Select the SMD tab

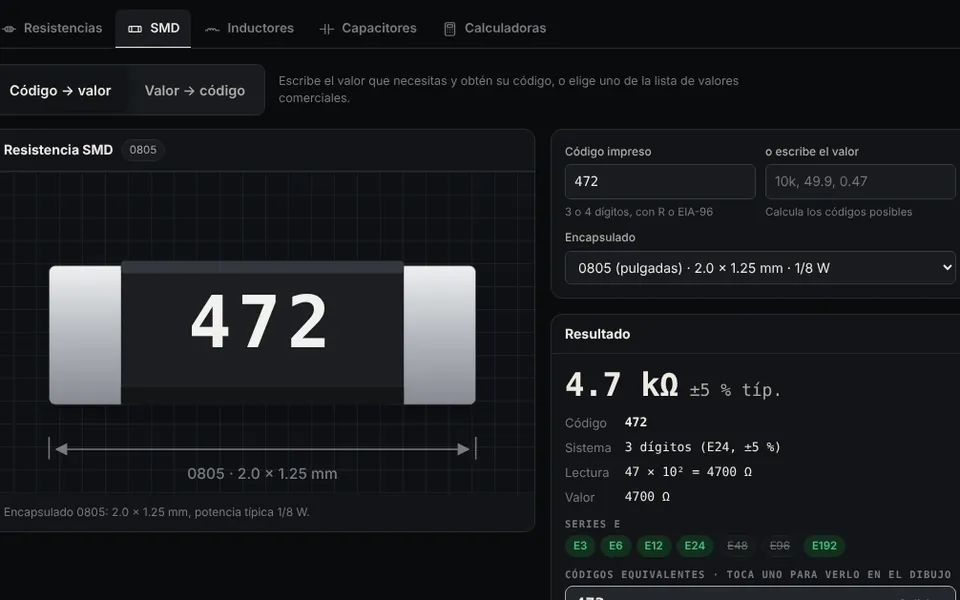(153, 28)
